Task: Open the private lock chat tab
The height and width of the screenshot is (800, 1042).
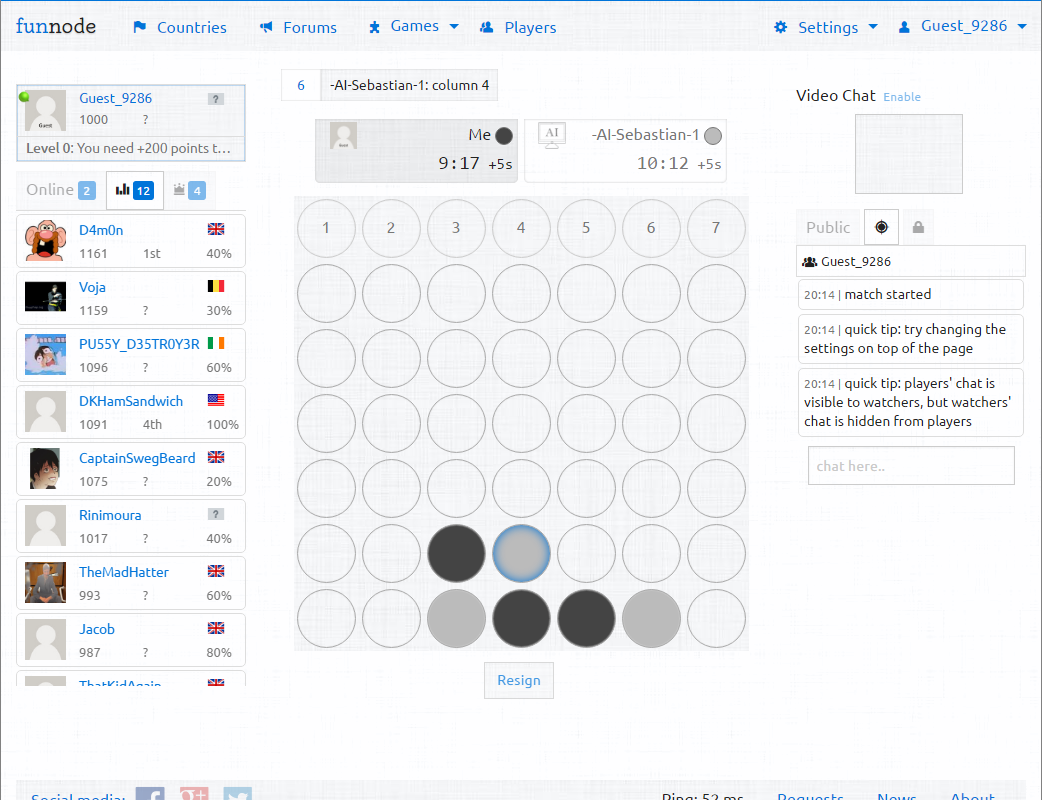Action: tap(918, 227)
